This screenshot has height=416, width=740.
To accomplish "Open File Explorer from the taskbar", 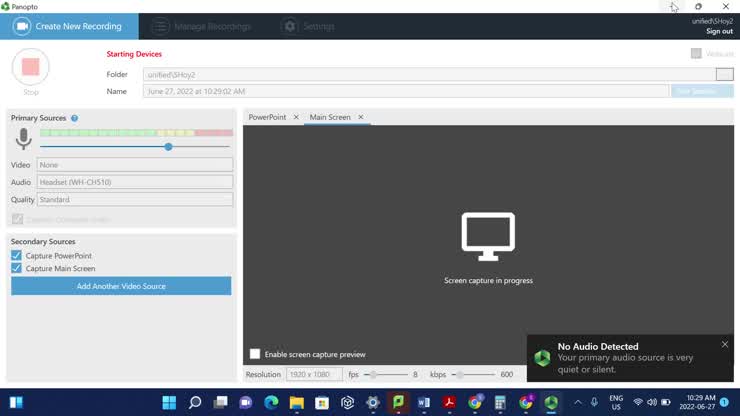I will (297, 403).
